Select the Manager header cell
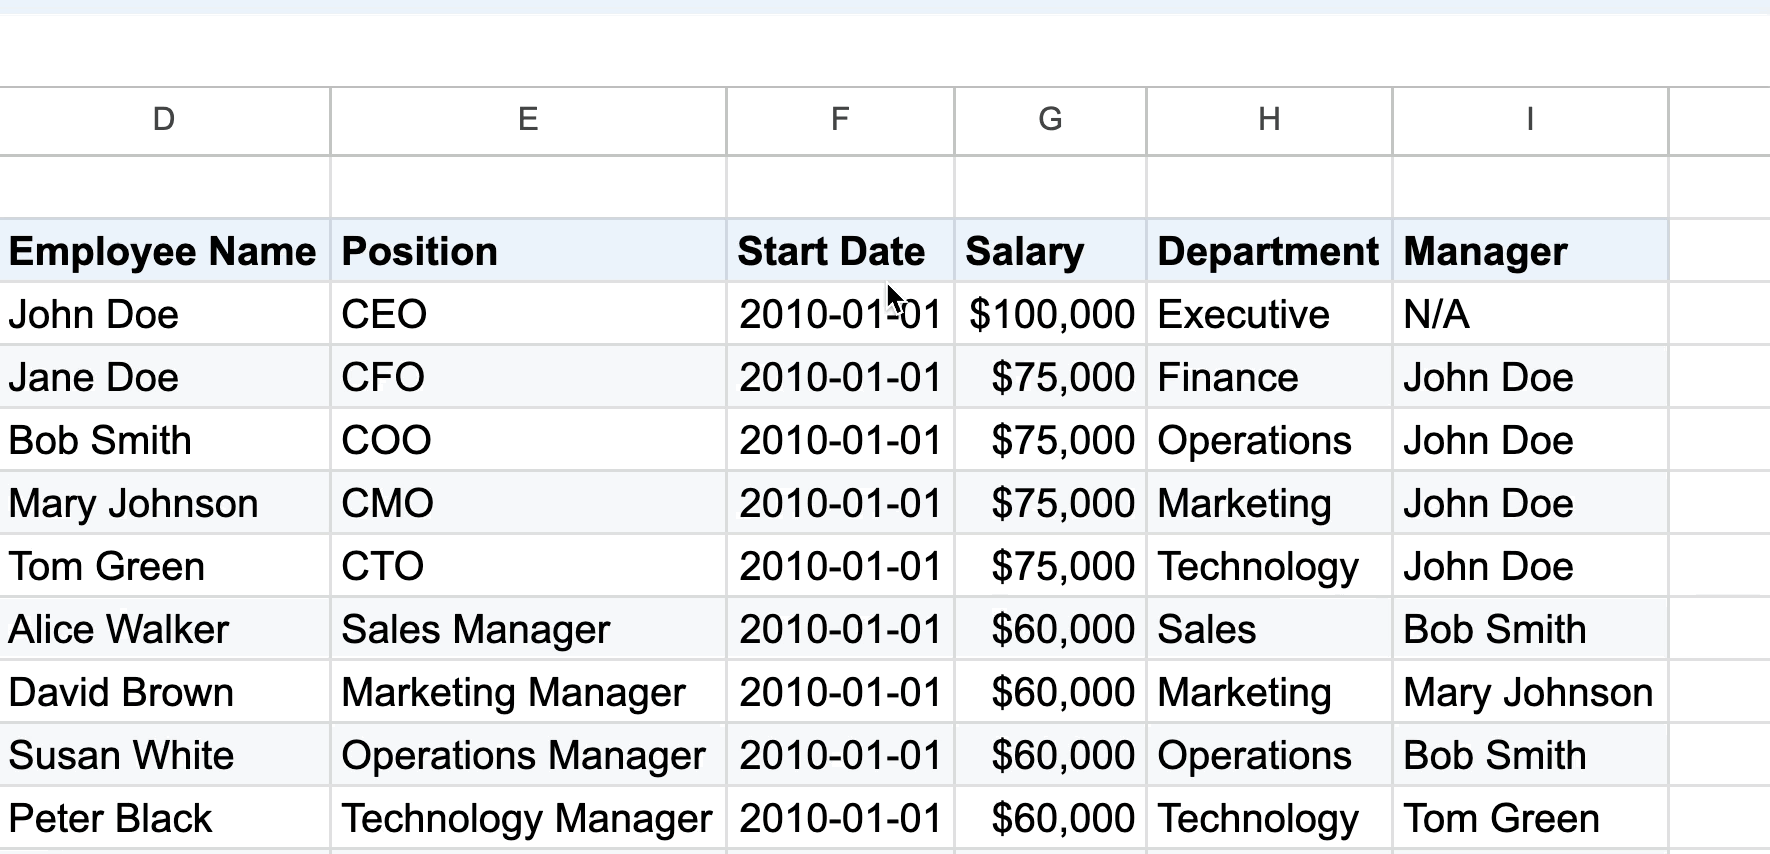The image size is (1770, 854). click(x=1485, y=252)
